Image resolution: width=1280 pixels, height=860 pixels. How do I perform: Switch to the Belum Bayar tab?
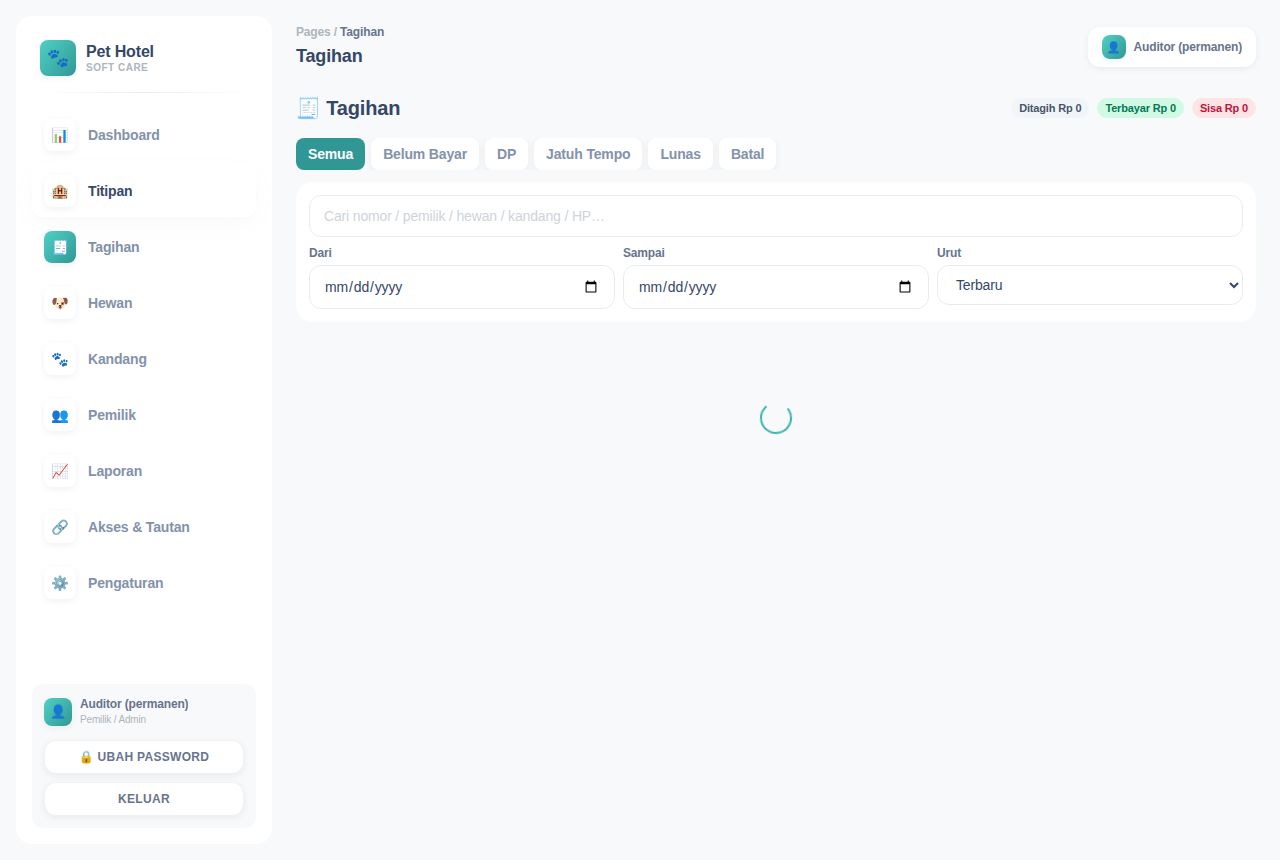425,154
